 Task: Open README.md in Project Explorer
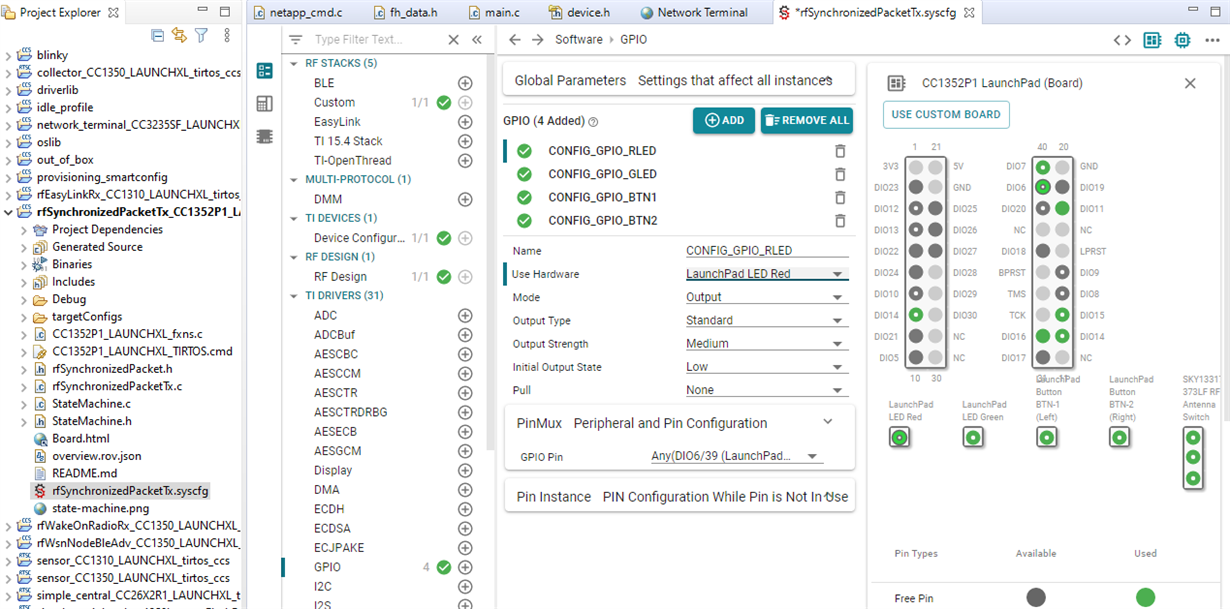(84, 473)
